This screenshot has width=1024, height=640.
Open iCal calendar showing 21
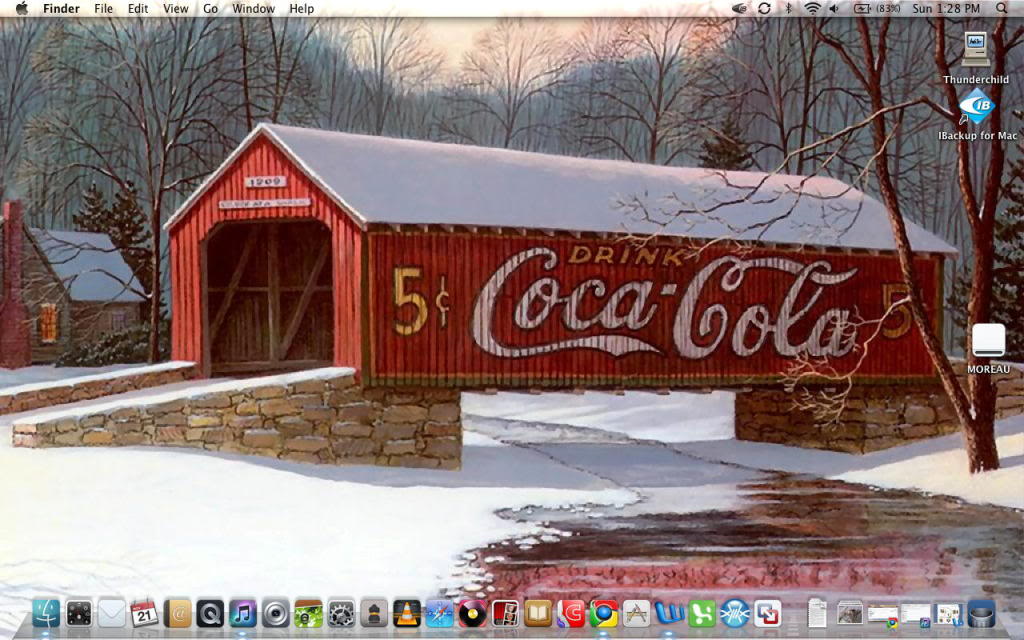pyautogui.click(x=144, y=614)
